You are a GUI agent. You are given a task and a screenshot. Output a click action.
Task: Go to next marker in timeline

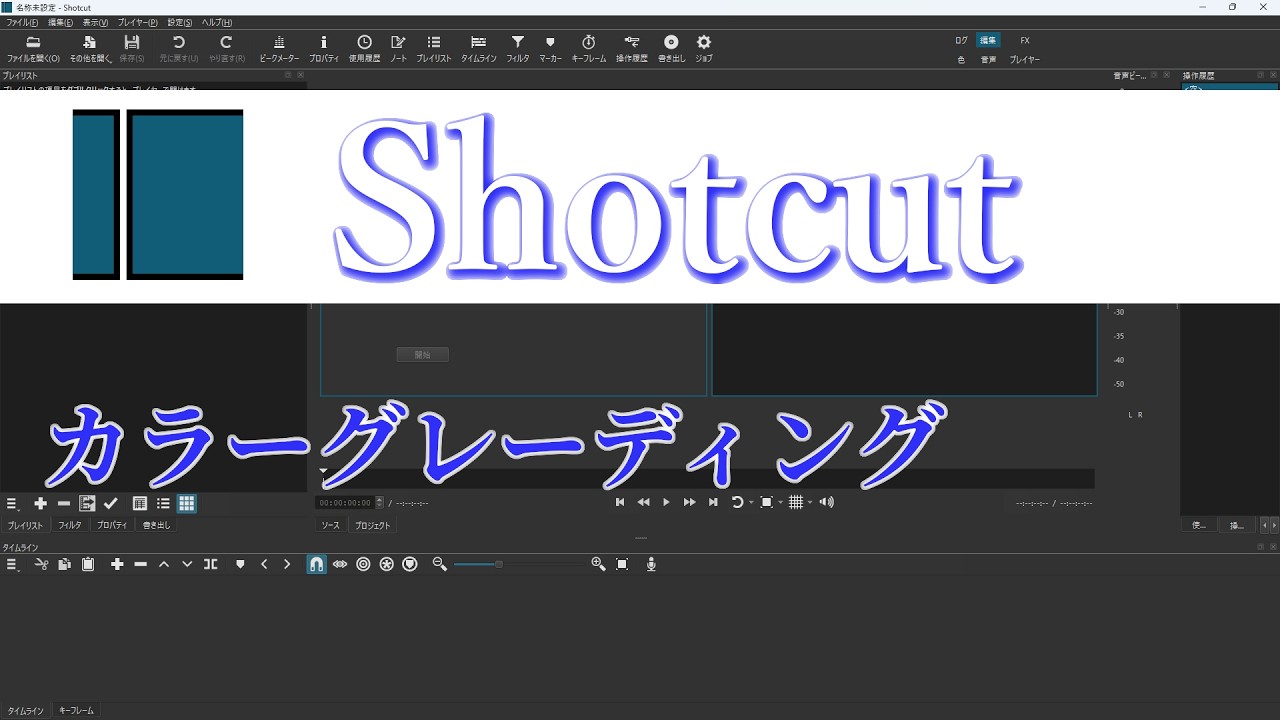tap(287, 564)
